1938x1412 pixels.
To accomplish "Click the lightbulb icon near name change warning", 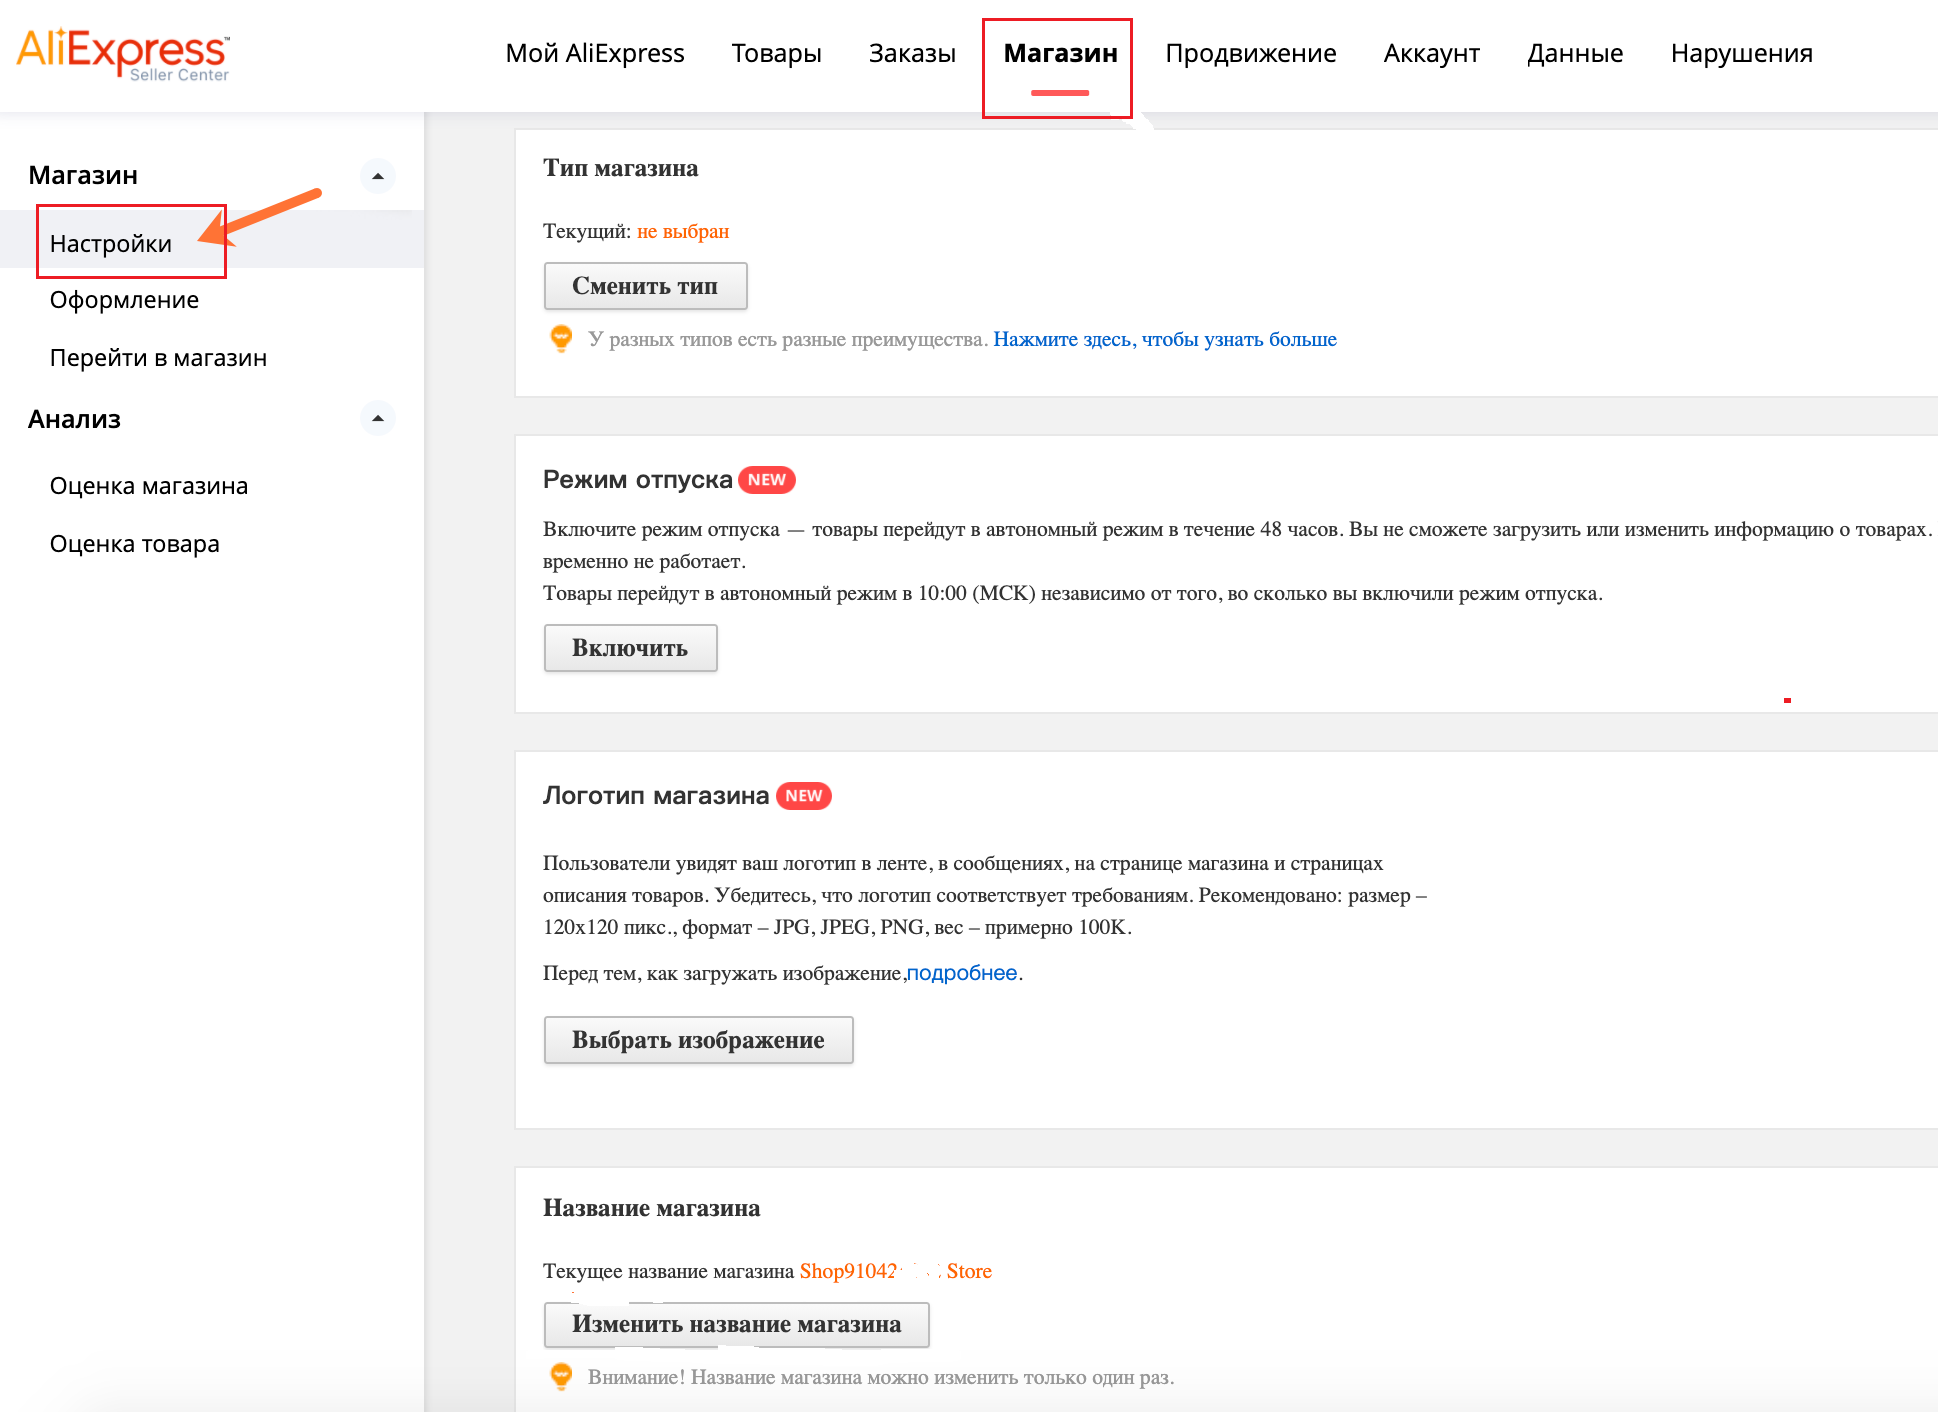I will coord(562,1375).
